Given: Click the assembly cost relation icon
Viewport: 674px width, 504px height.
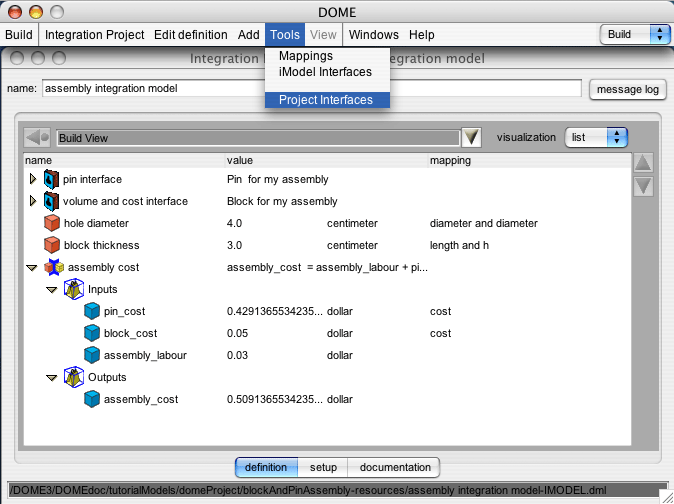Looking at the screenshot, I should coord(54,267).
